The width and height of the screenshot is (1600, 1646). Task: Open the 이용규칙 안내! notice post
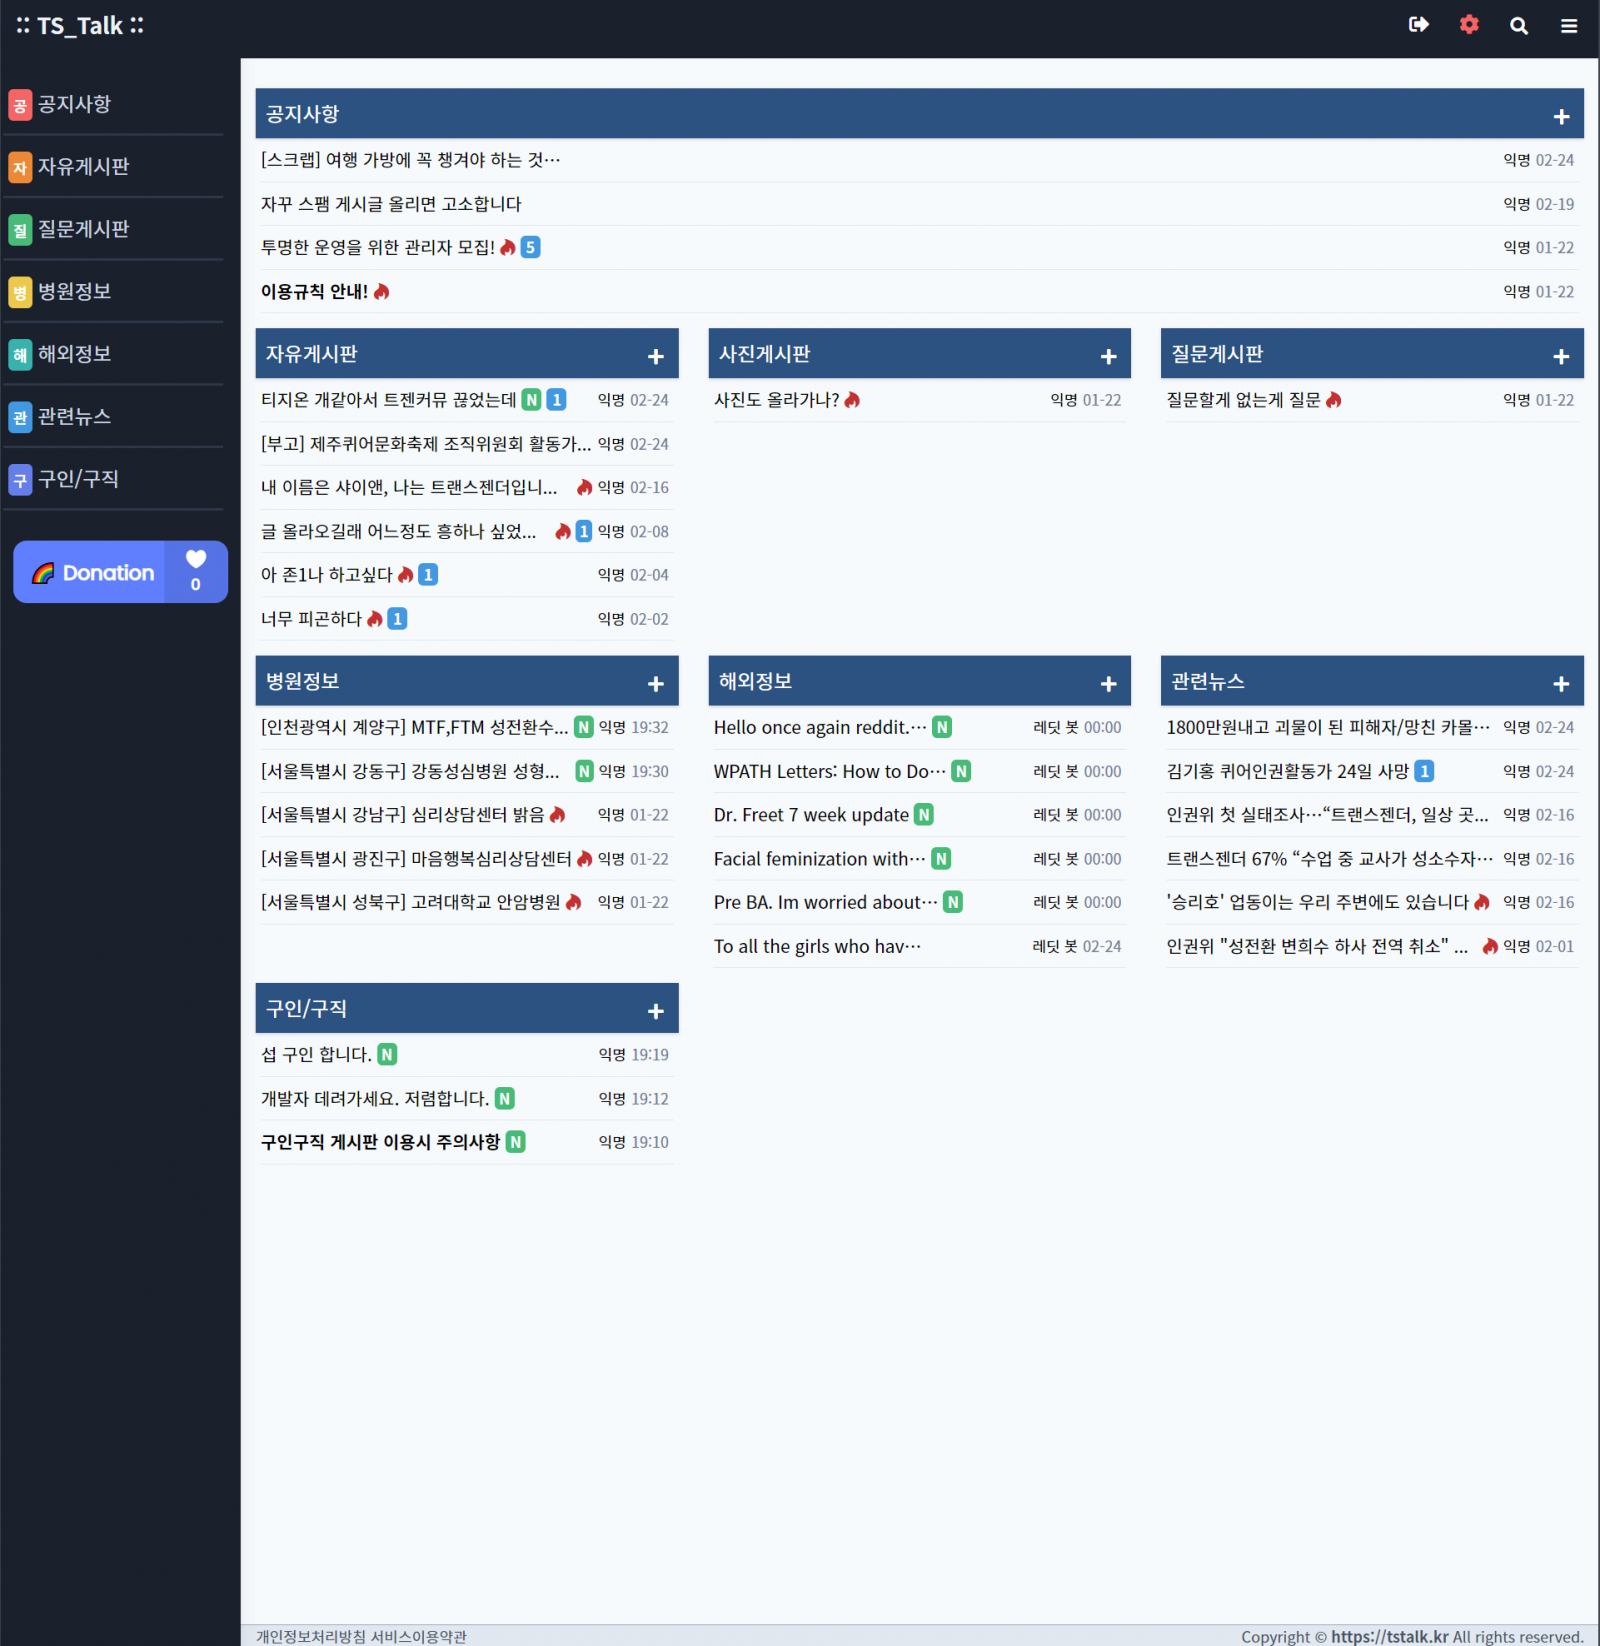pyautogui.click(x=314, y=292)
